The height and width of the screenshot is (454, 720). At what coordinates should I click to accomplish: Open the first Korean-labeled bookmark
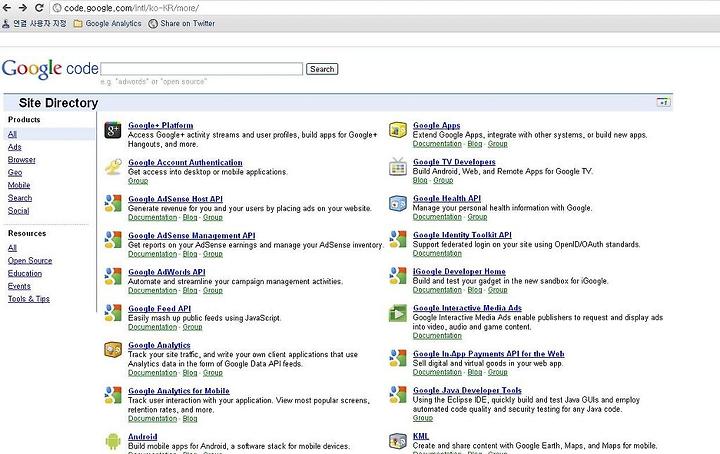point(35,23)
